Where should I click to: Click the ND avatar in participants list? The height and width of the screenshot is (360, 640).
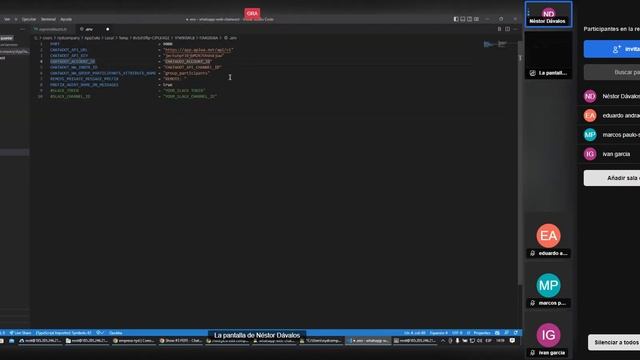pyautogui.click(x=590, y=96)
